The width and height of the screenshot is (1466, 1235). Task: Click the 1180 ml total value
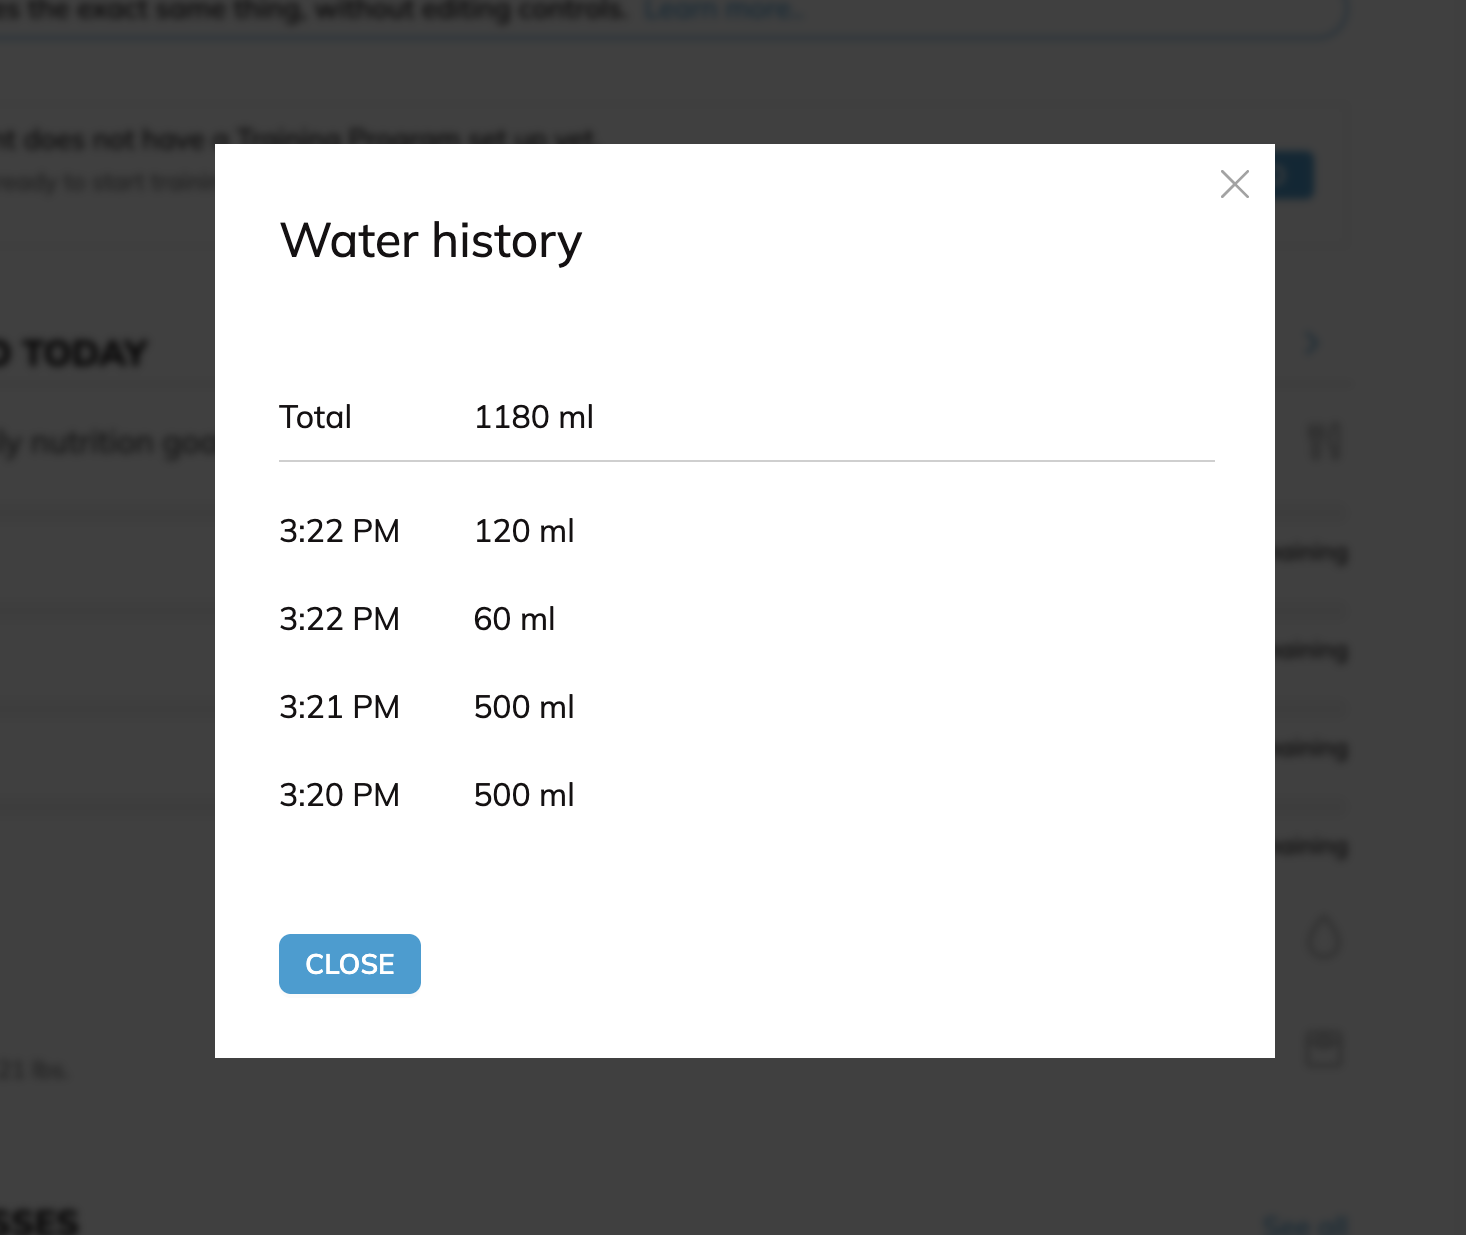tap(533, 417)
